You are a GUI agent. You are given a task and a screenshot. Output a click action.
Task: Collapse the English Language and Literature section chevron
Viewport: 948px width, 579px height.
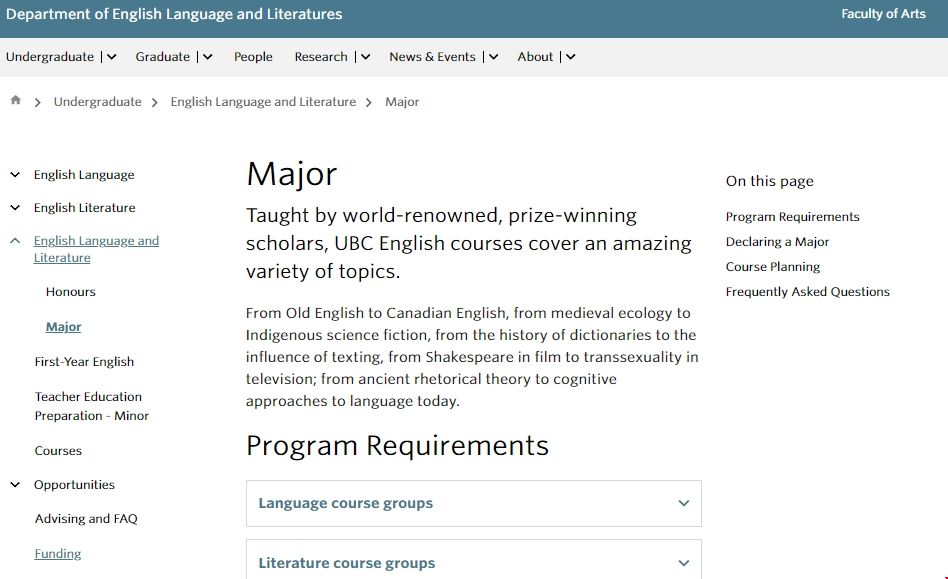tap(14, 240)
